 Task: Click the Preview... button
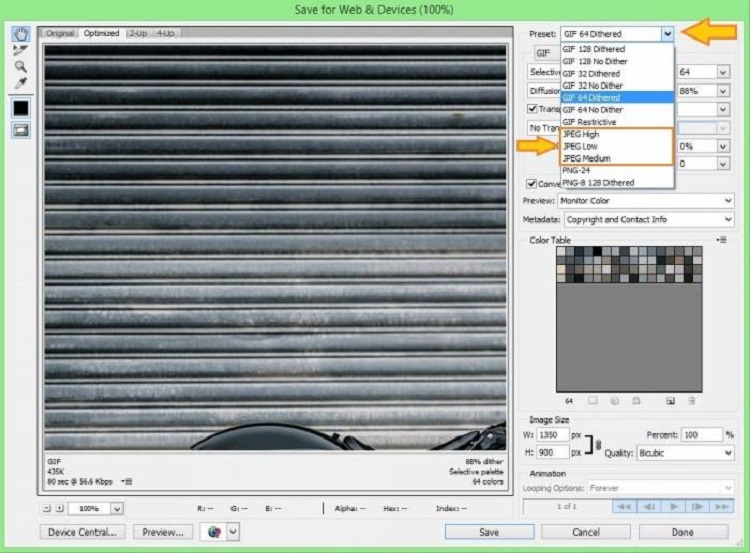163,532
